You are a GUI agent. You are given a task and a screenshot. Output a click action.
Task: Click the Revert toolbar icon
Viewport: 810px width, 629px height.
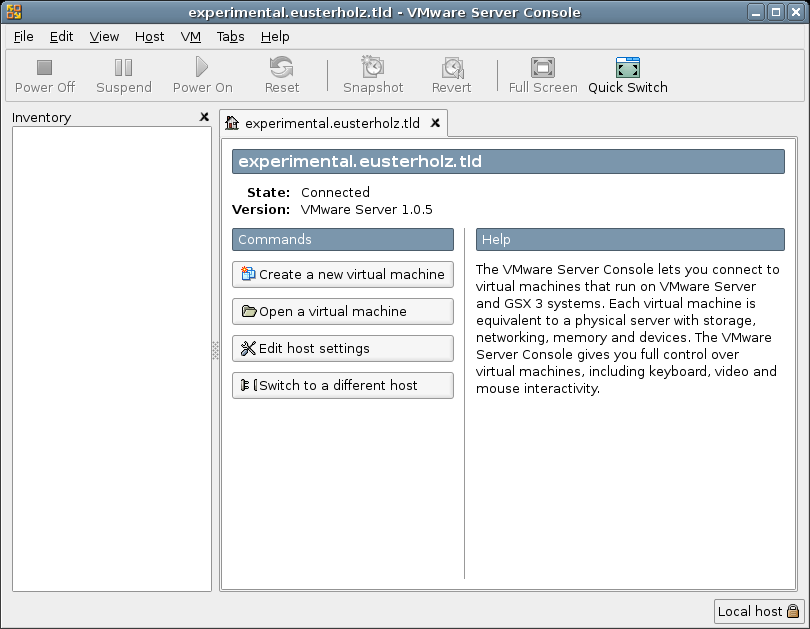pos(452,68)
